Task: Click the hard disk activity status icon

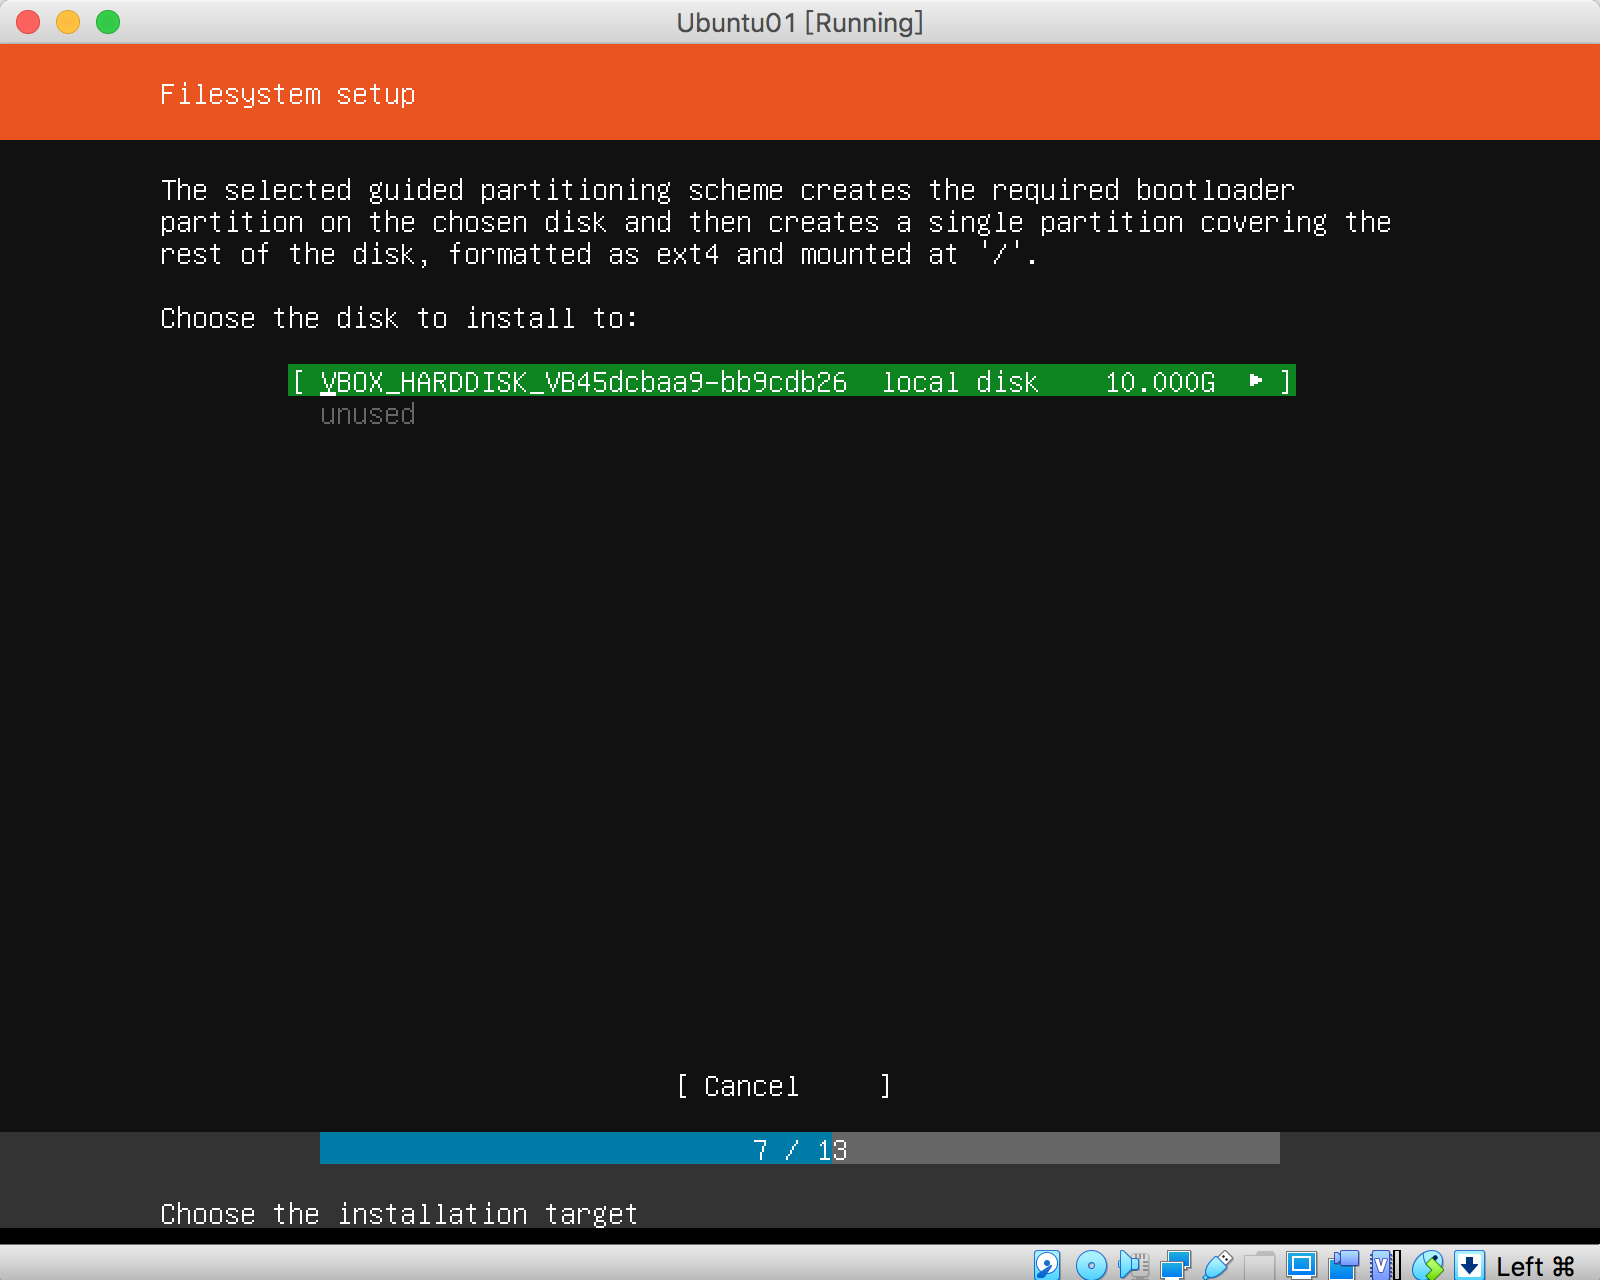Action: coord(1047,1265)
